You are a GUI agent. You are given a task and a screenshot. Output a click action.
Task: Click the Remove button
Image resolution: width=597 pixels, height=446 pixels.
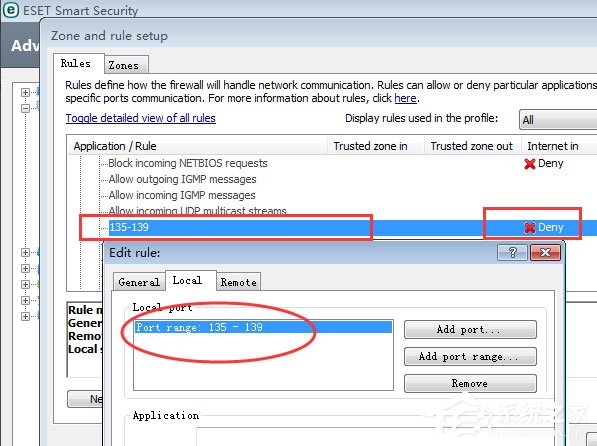pos(470,383)
